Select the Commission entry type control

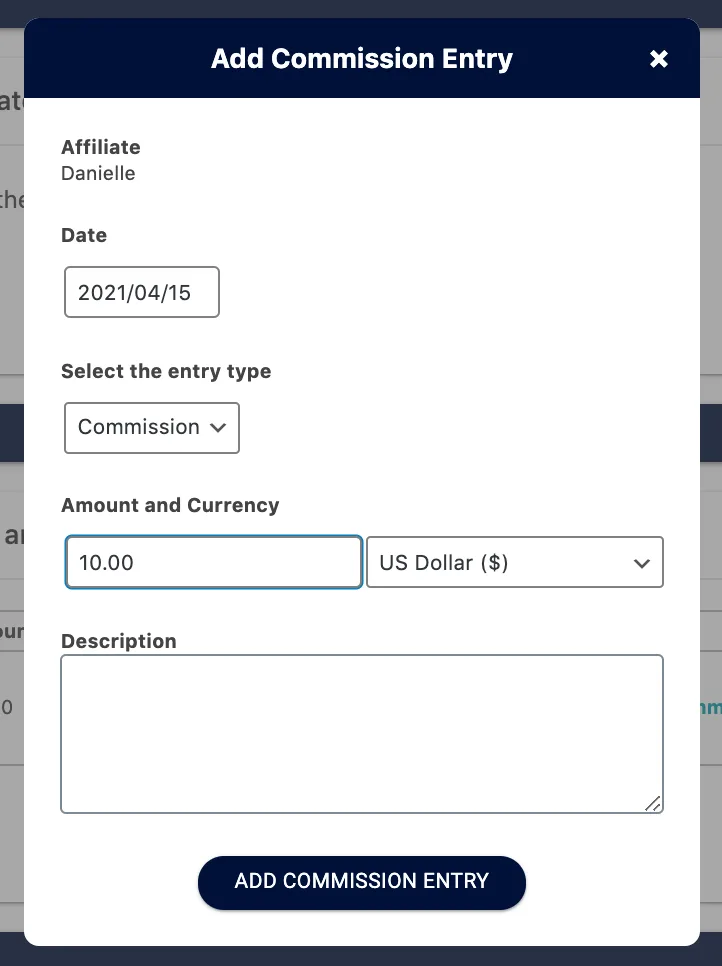(151, 427)
